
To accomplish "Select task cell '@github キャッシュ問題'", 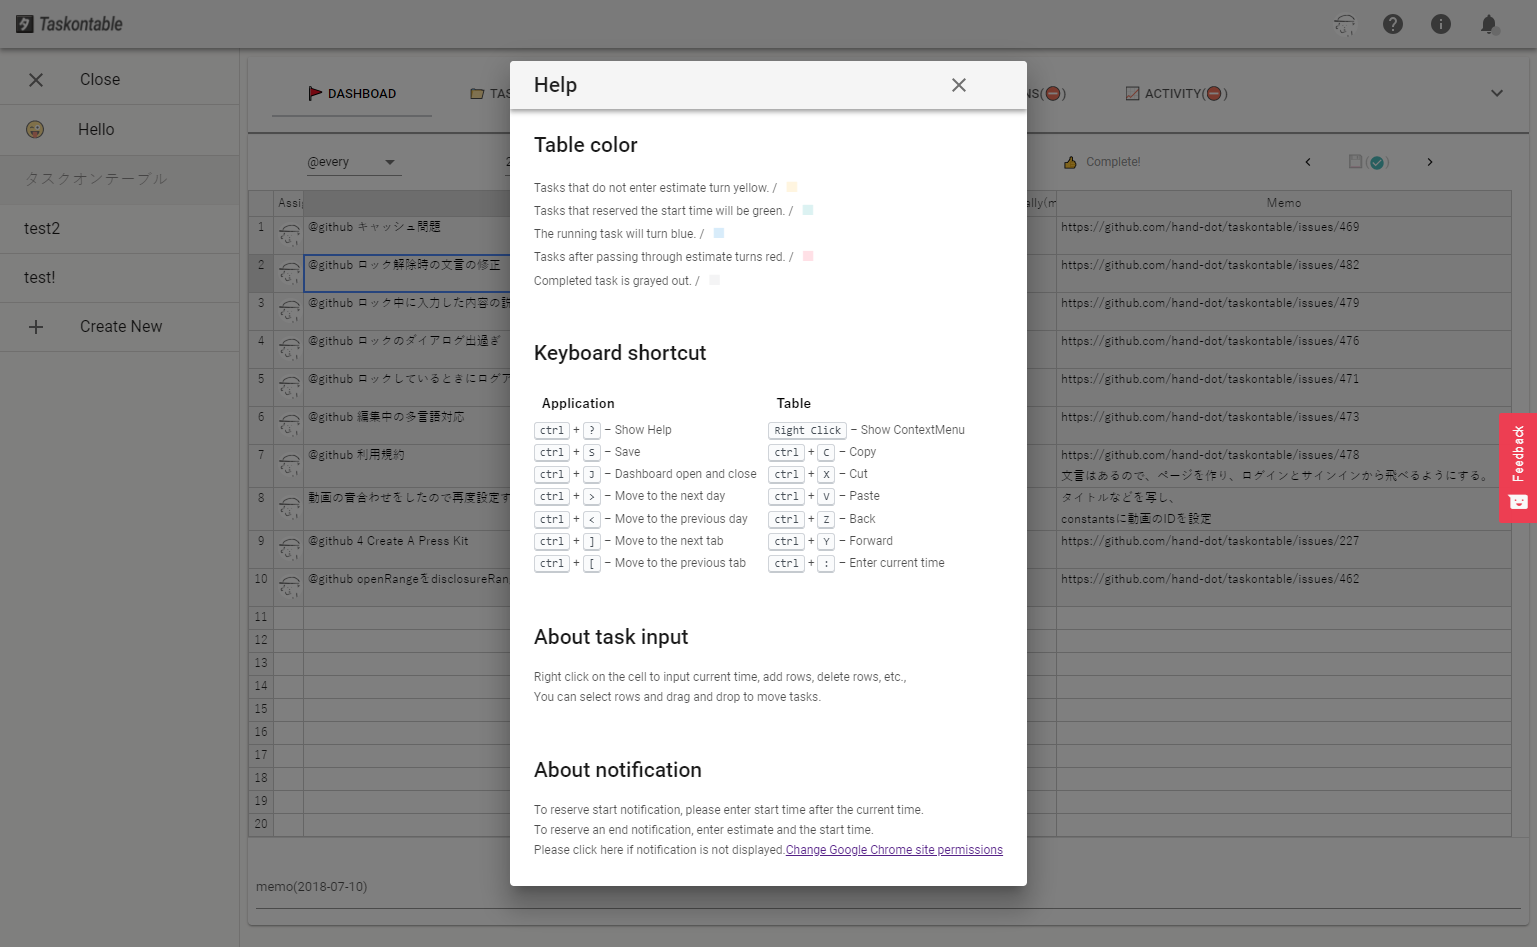I will point(407,235).
